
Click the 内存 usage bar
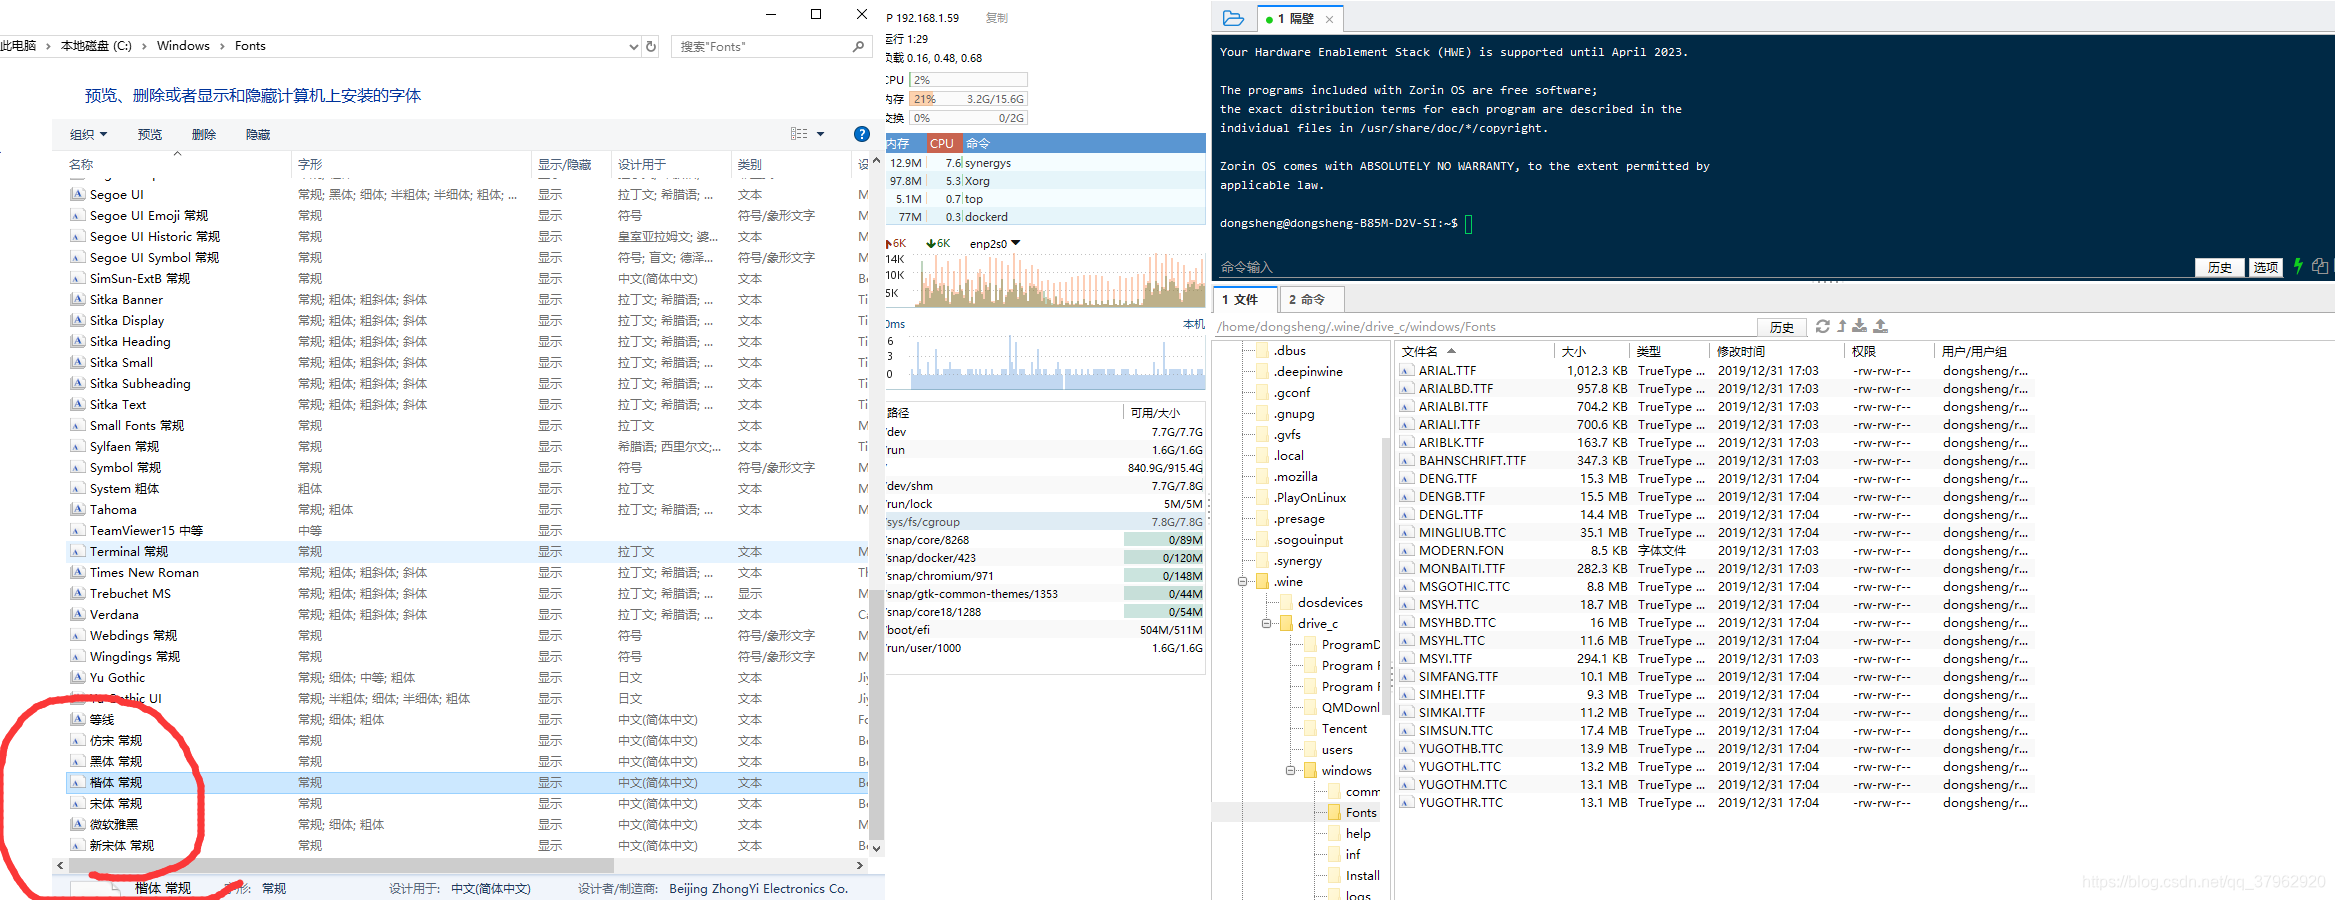pyautogui.click(x=968, y=99)
